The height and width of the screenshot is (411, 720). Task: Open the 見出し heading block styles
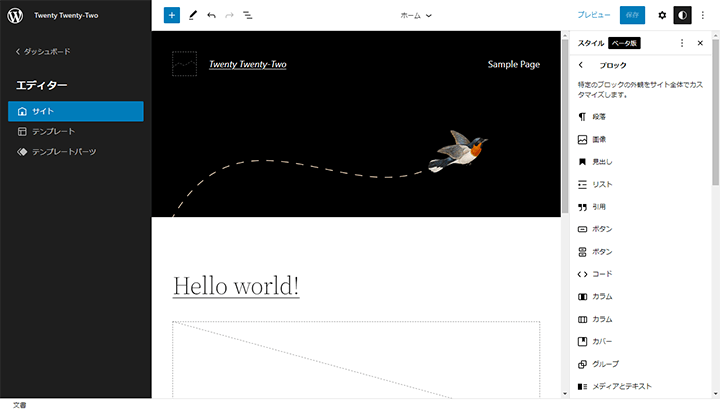pos(601,162)
